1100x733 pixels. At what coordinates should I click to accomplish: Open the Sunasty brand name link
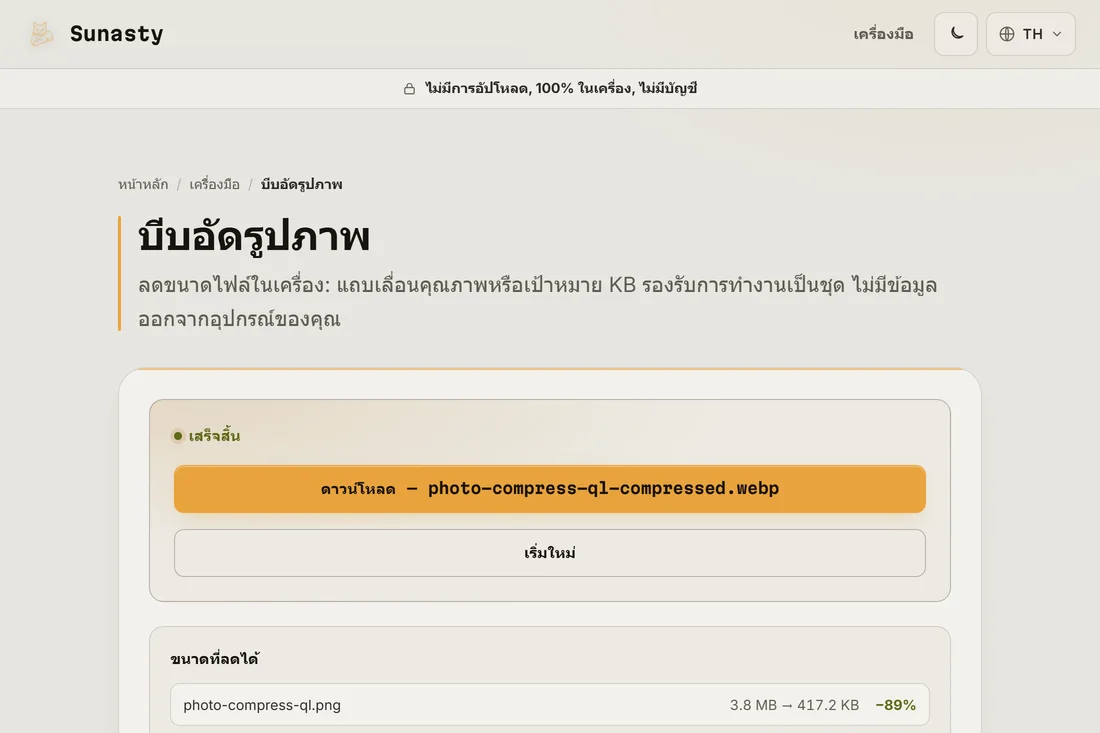[x=116, y=34]
